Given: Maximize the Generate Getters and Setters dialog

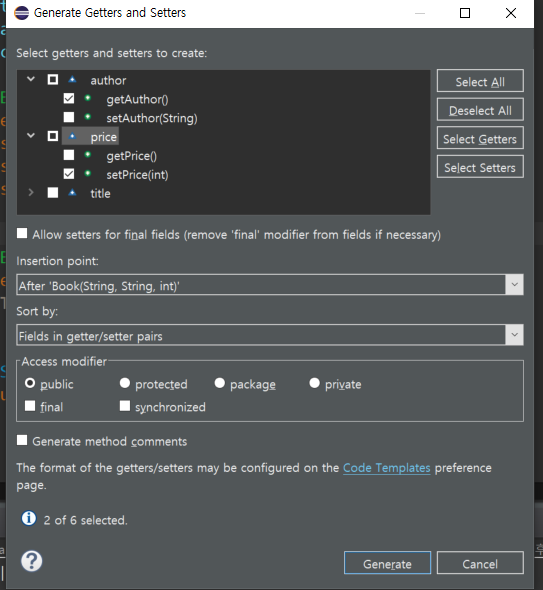Looking at the screenshot, I should coord(465,13).
